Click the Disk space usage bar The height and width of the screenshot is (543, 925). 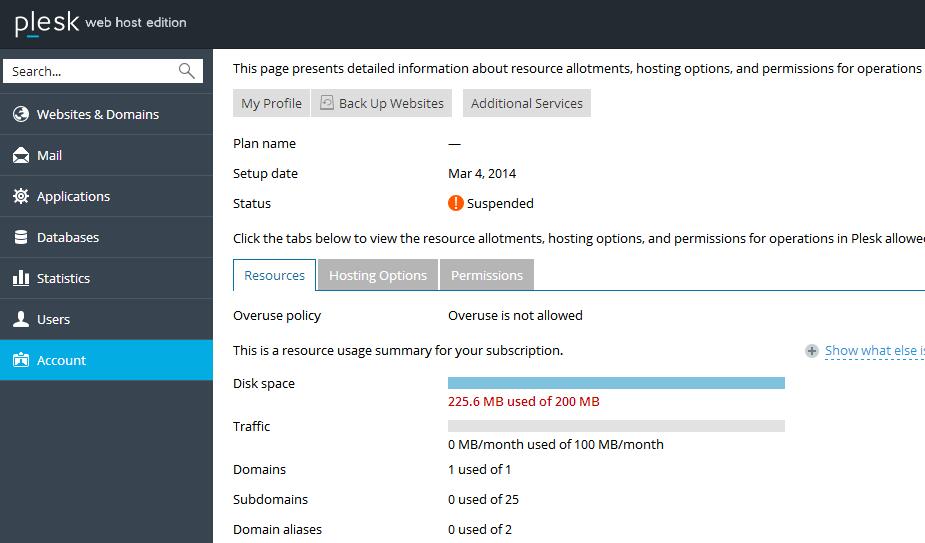pos(616,383)
